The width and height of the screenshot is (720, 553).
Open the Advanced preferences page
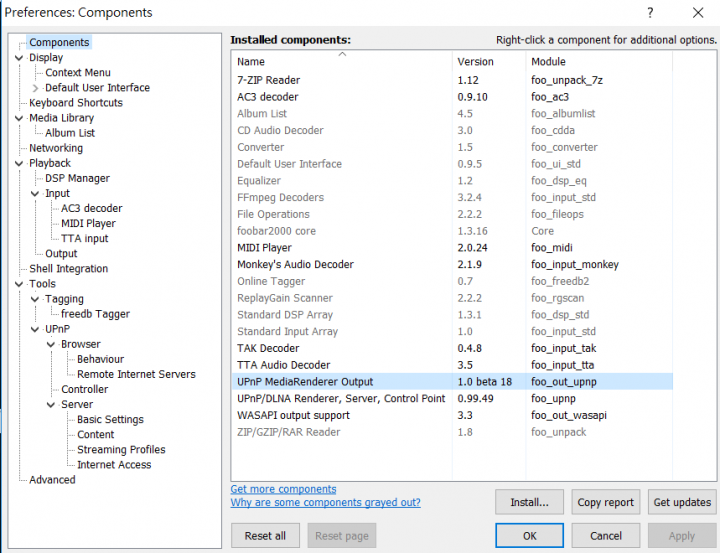(x=52, y=480)
